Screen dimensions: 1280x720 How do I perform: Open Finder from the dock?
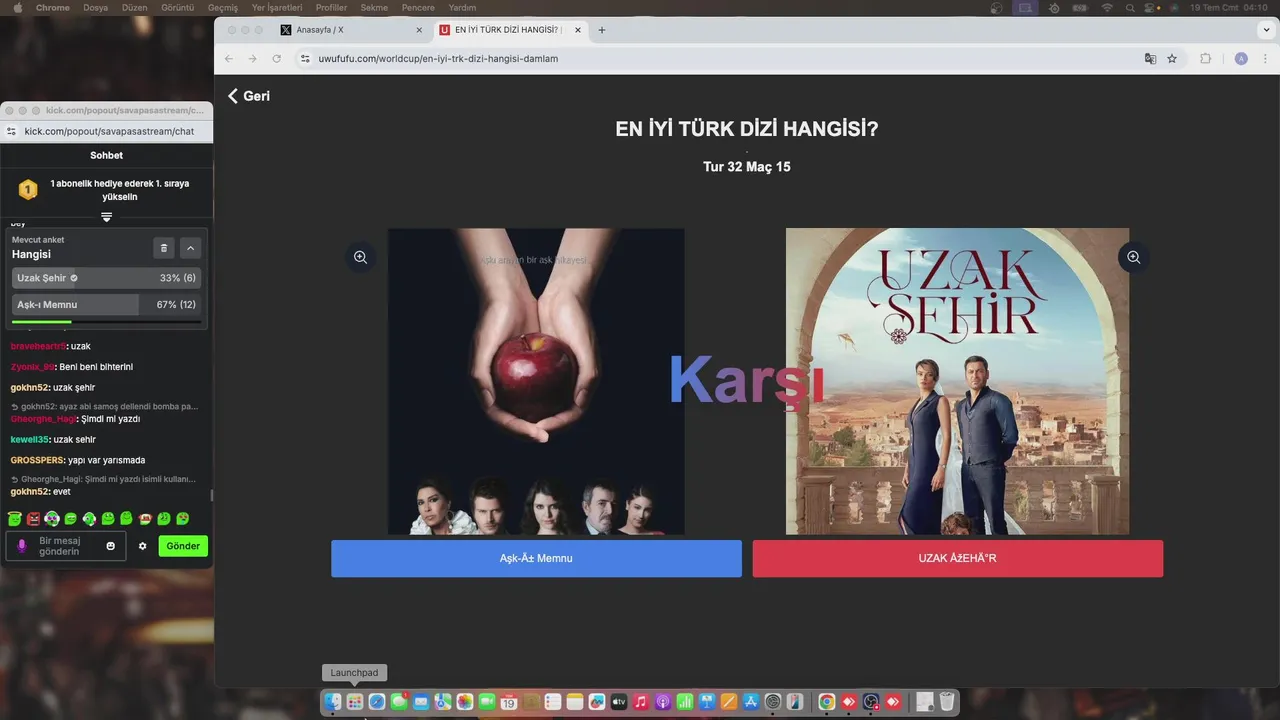(x=332, y=702)
